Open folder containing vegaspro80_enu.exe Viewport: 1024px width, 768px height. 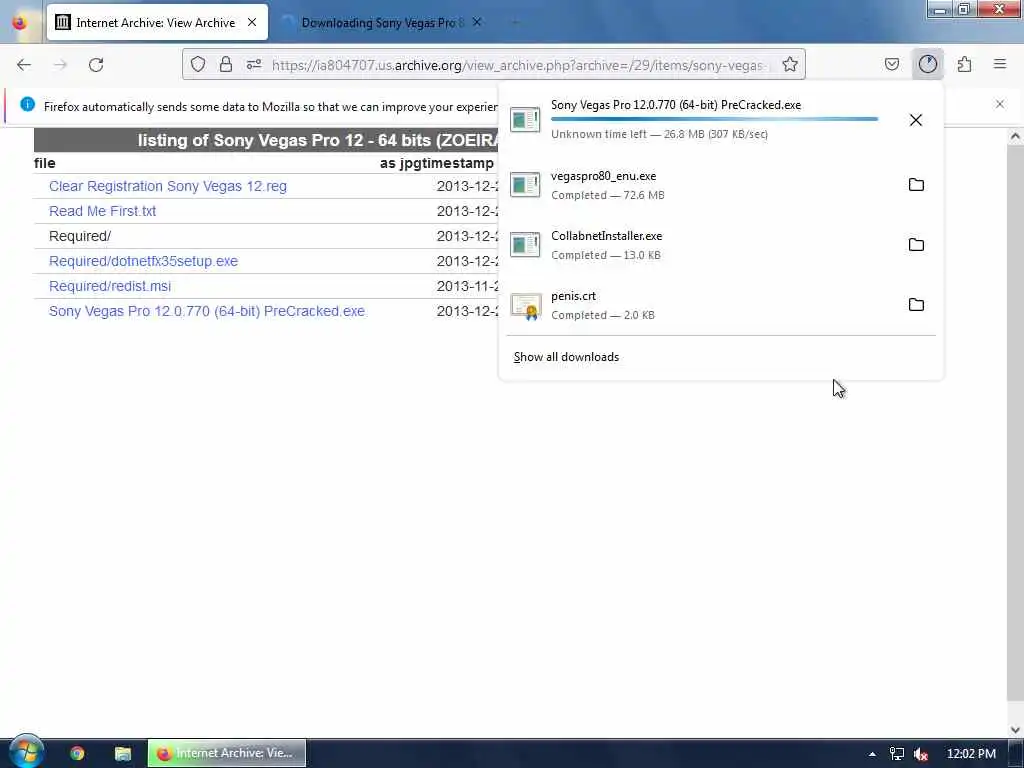(x=916, y=185)
